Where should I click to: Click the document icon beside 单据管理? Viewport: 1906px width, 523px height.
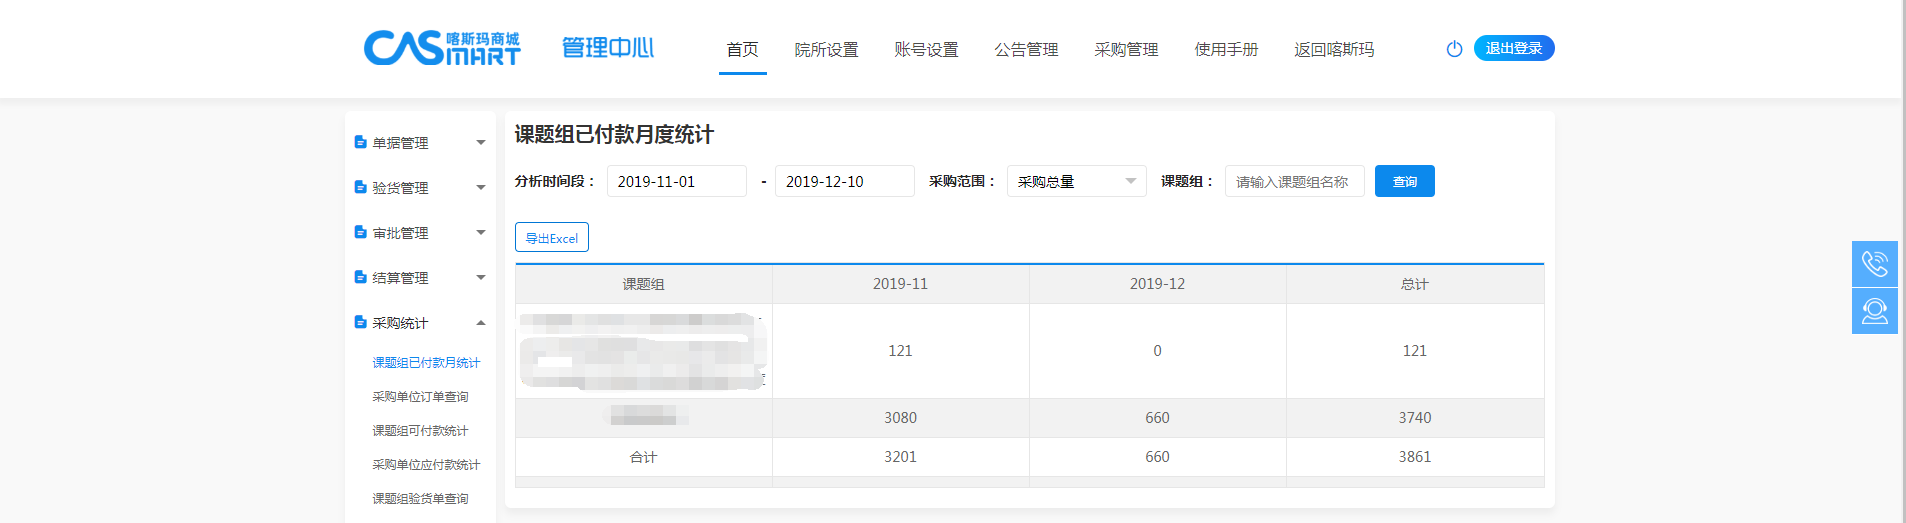tap(360, 142)
